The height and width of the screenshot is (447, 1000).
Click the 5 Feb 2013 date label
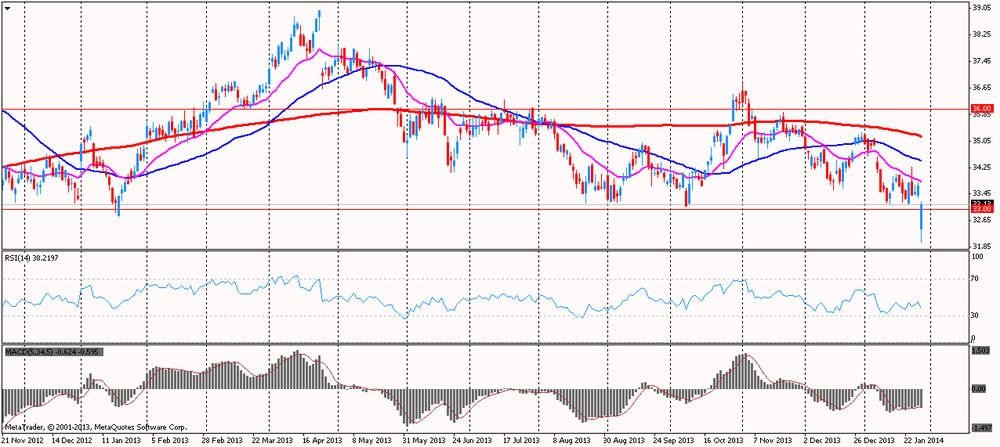(172, 440)
